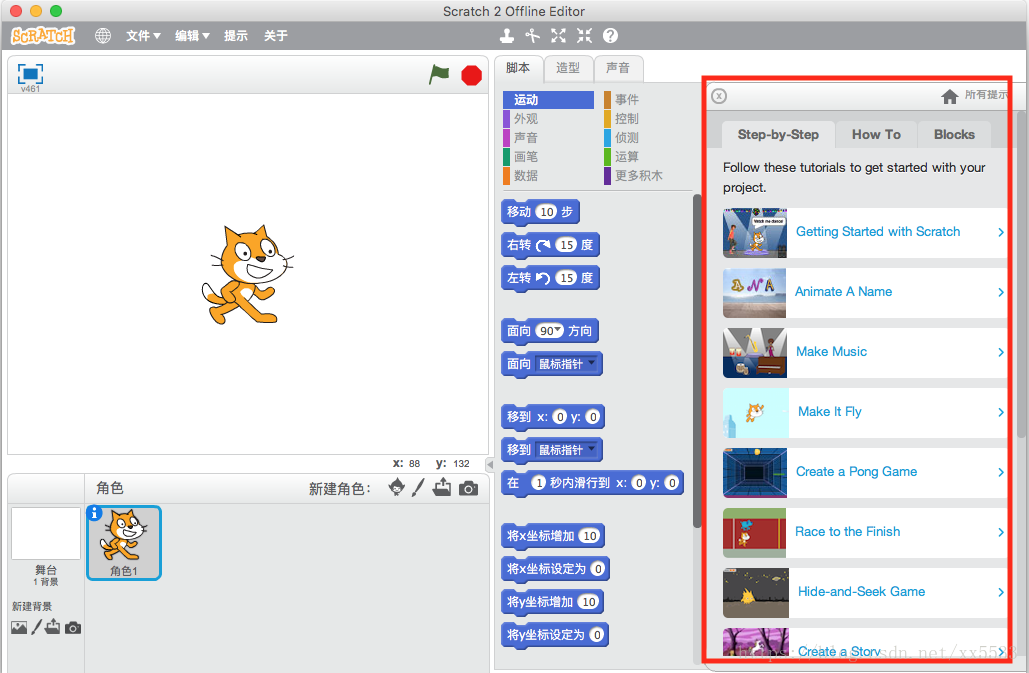This screenshot has height=673, width=1029.
Task: Open the Animate A Name tutorial
Action: (865, 293)
